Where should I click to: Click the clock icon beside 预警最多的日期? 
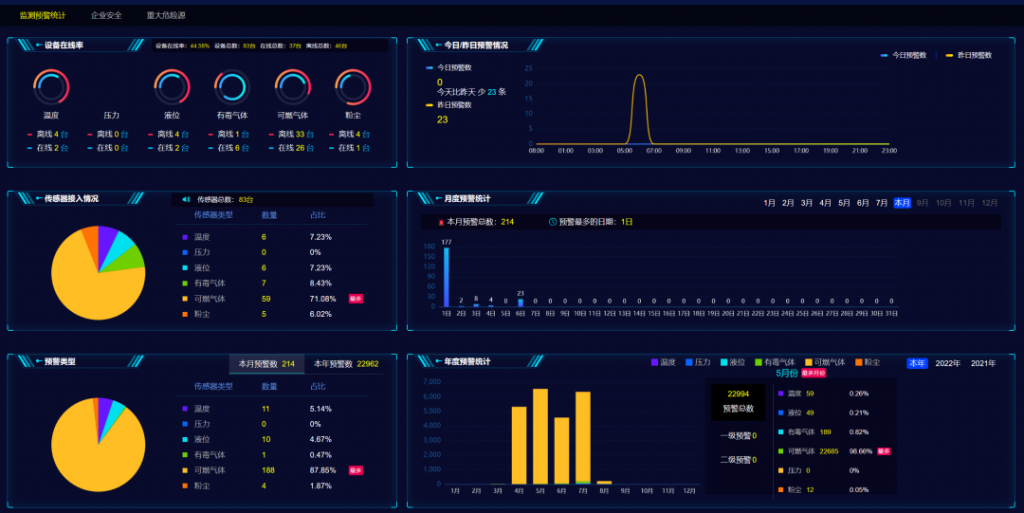553,222
